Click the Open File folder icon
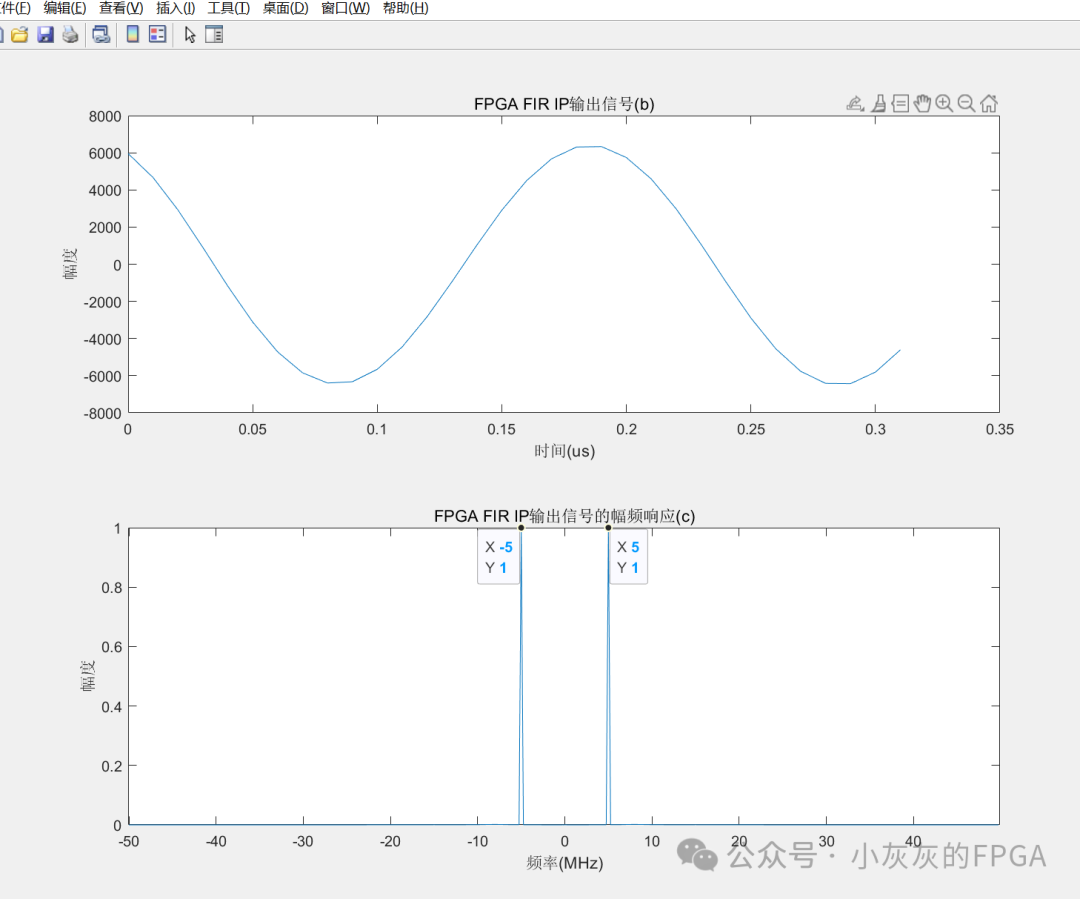The image size is (1080, 899). [x=19, y=34]
